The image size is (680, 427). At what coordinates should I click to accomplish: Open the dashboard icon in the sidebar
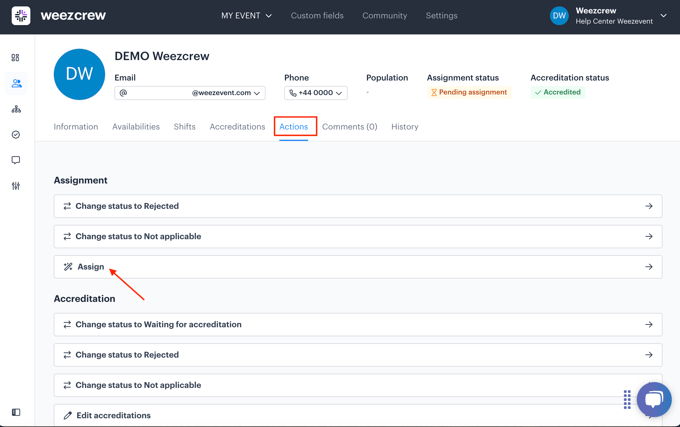pyautogui.click(x=16, y=58)
